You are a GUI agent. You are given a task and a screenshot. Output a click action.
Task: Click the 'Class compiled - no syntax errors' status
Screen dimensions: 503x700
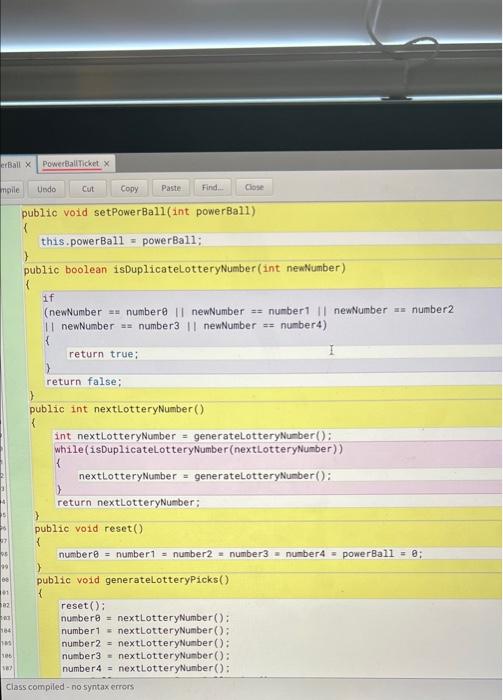click(x=70, y=687)
